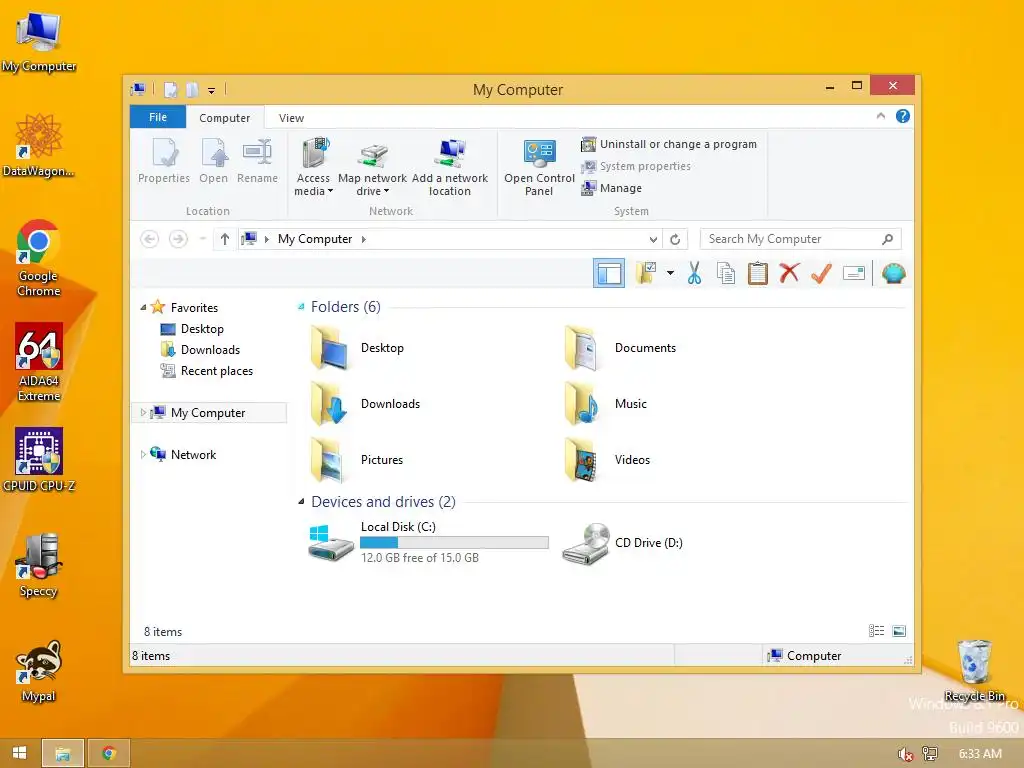Open the Access media dropdown
The image size is (1024, 768).
tap(313, 167)
